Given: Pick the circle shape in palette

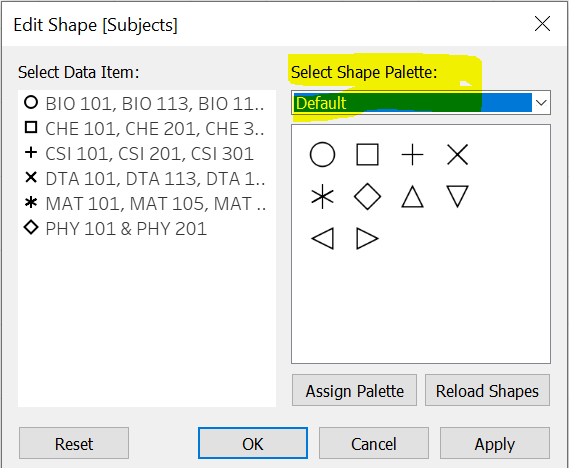Looking at the screenshot, I should coord(322,155).
